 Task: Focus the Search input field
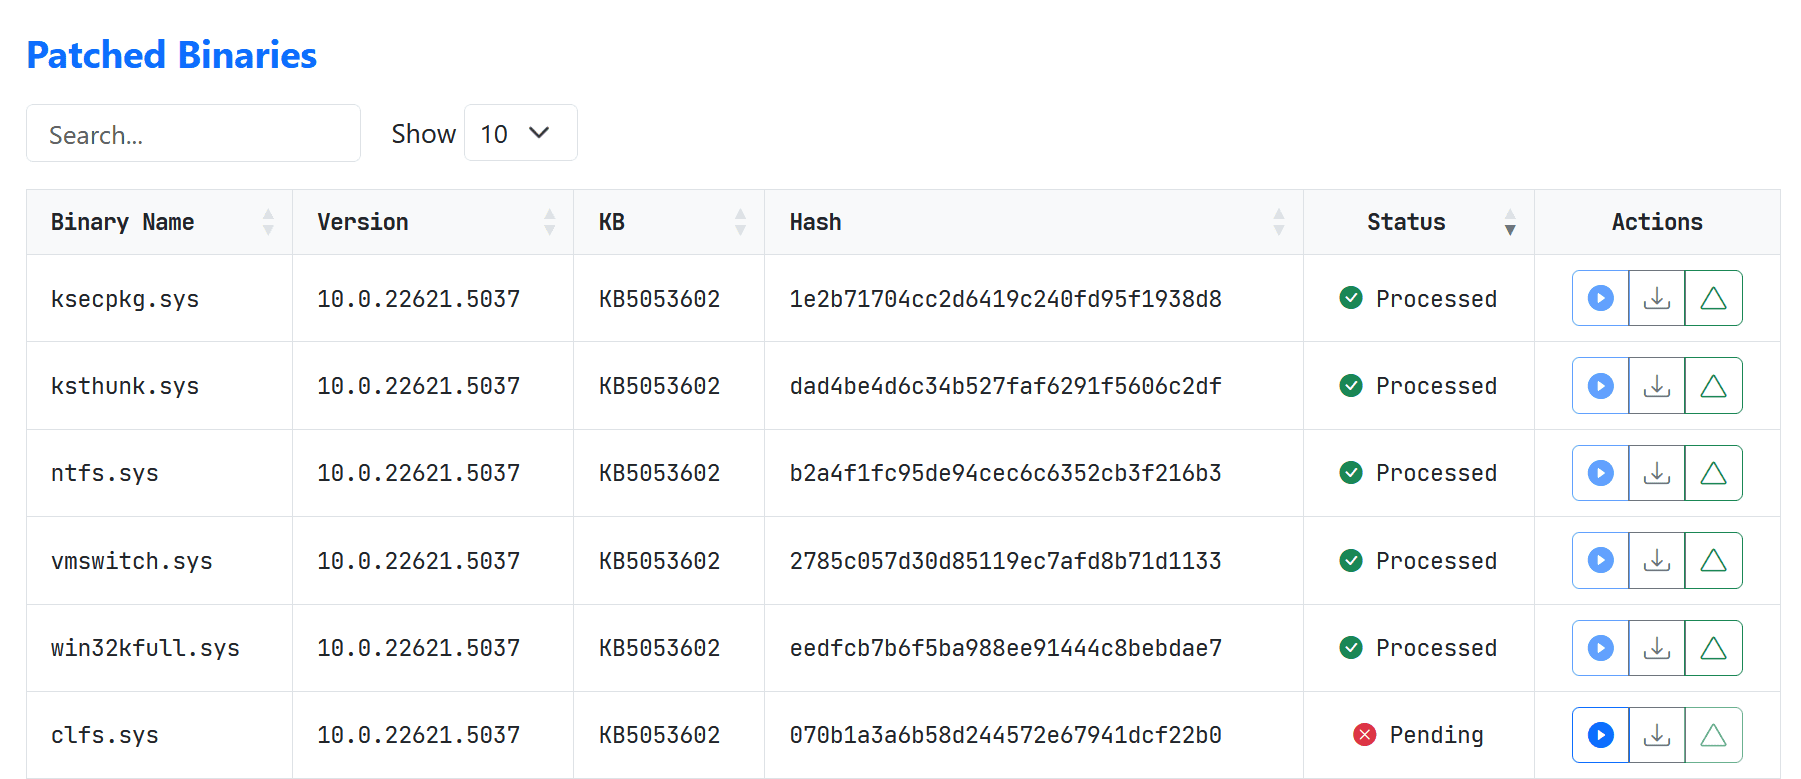193,134
